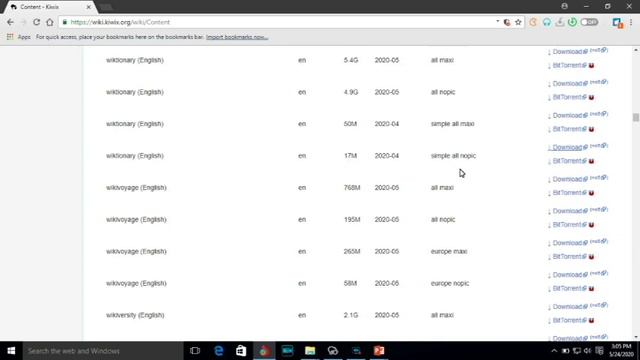The image size is (640, 360).
Task: Open the browser home page icon
Action: tap(50, 22)
